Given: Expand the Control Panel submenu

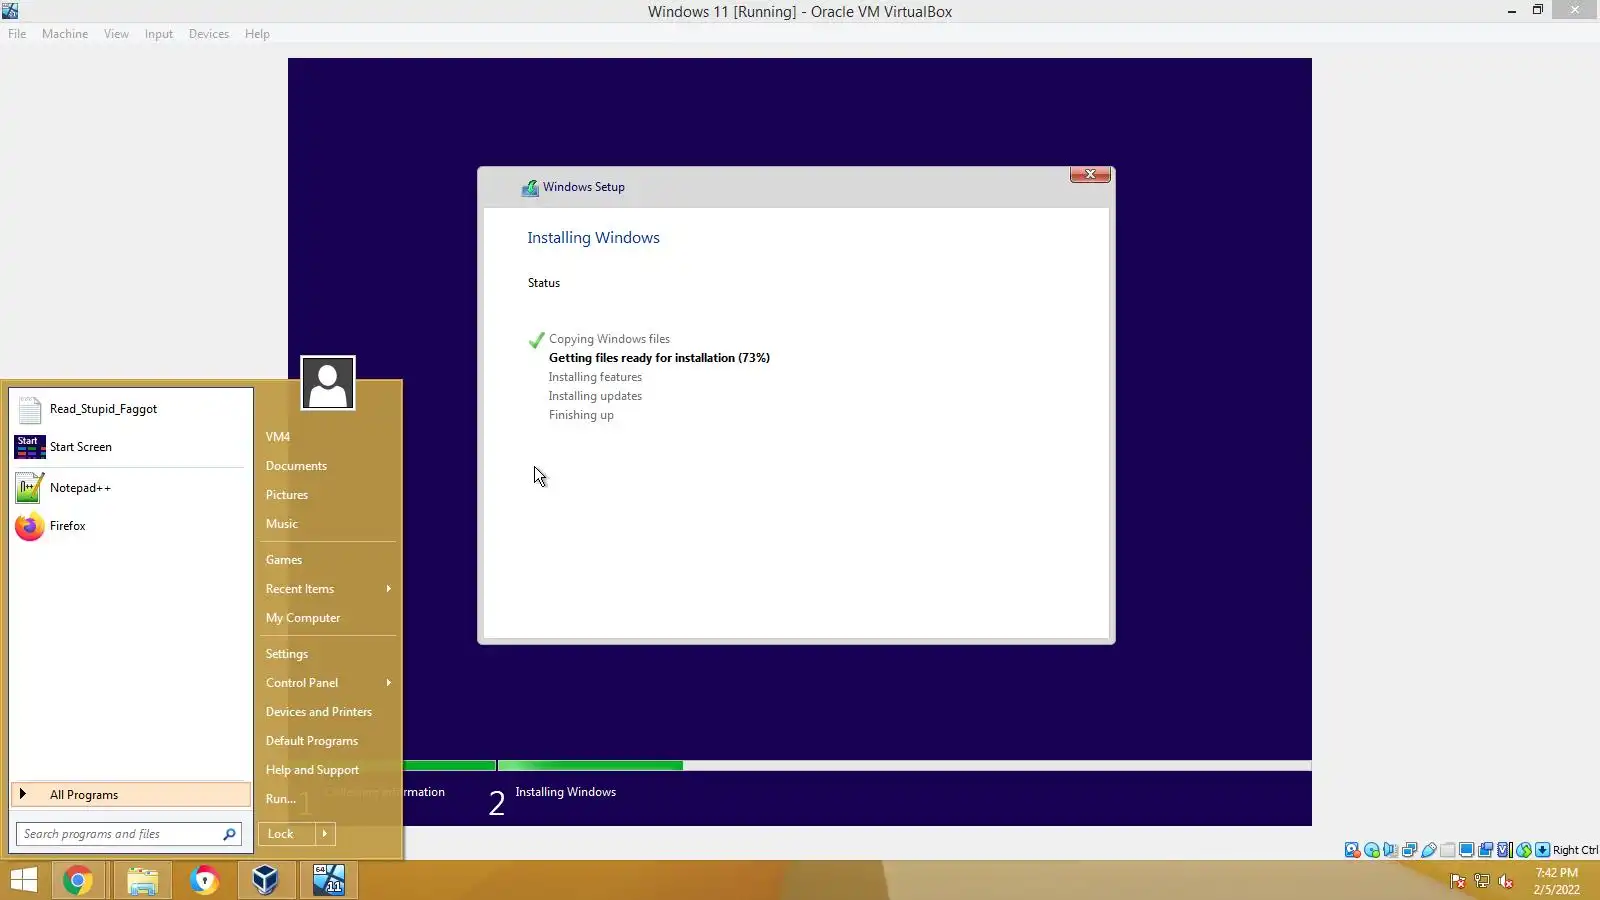Looking at the screenshot, I should (328, 683).
